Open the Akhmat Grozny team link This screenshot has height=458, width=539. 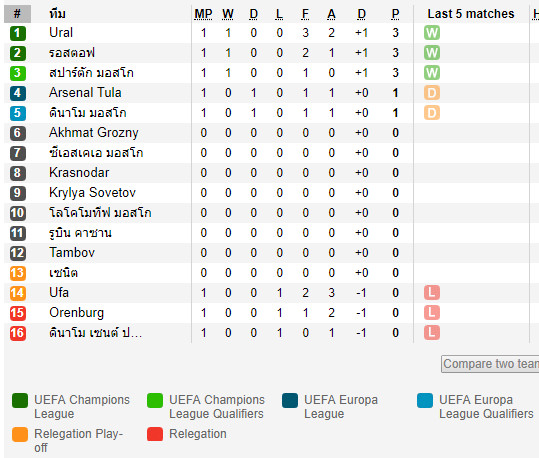(94, 133)
